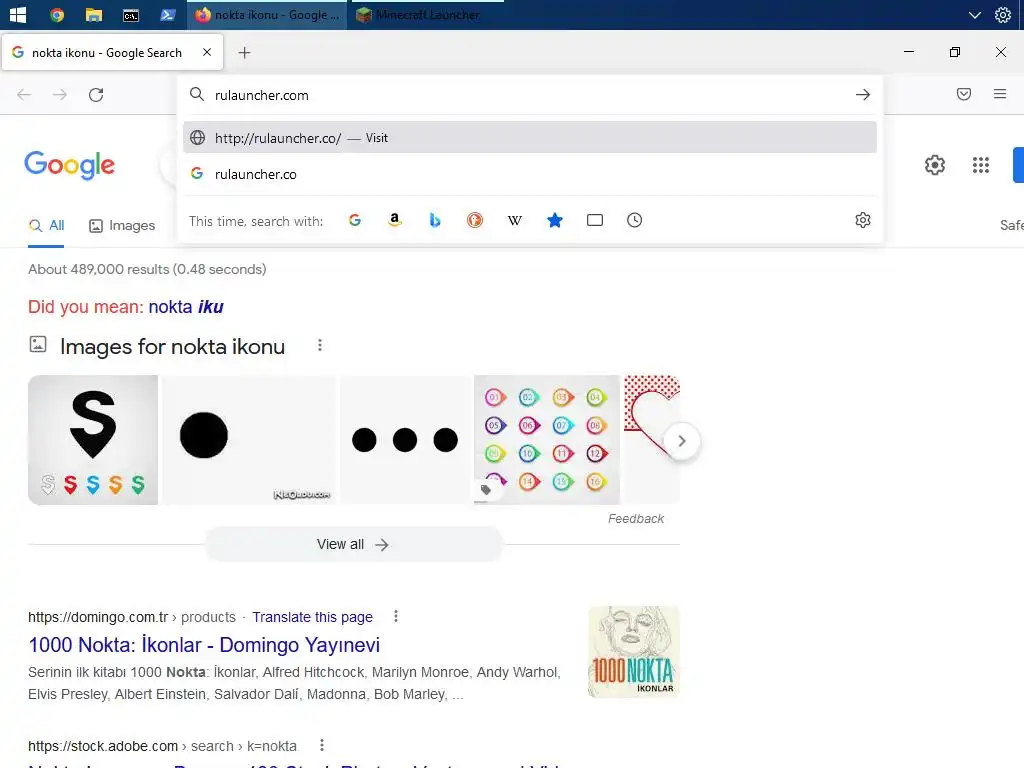1024x768 pixels.
Task: Search in bookmarks star icon
Action: click(554, 220)
